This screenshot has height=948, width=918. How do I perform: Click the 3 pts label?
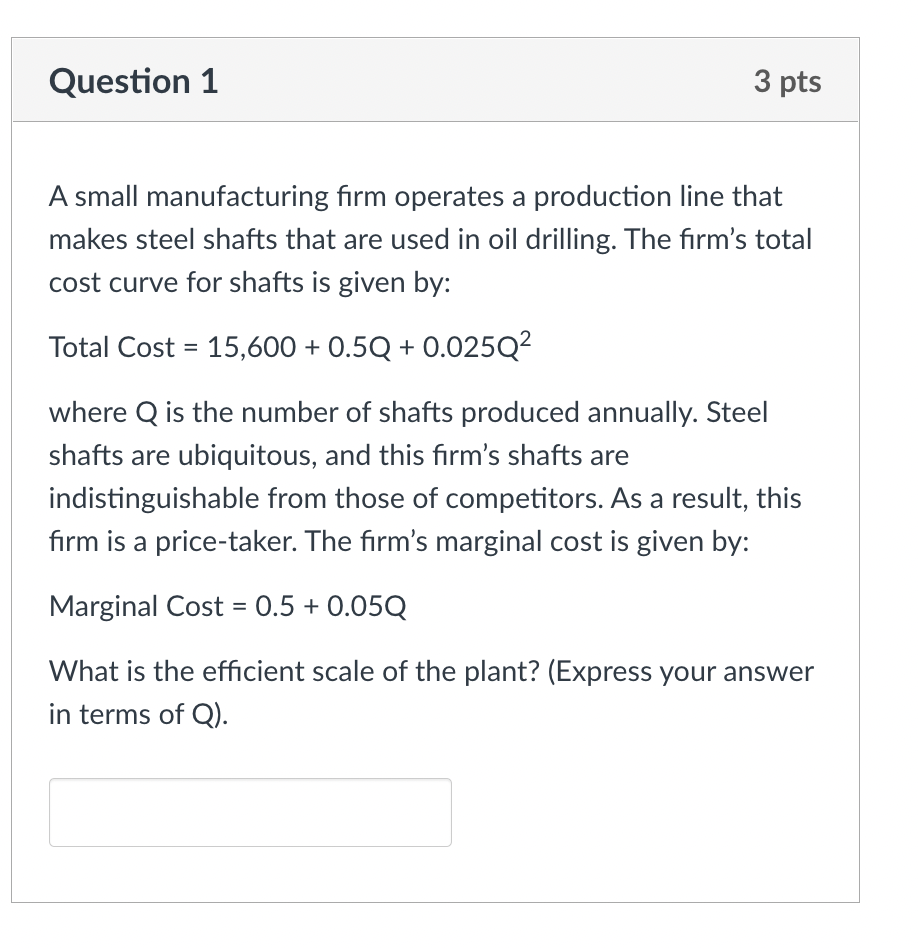coord(787,82)
